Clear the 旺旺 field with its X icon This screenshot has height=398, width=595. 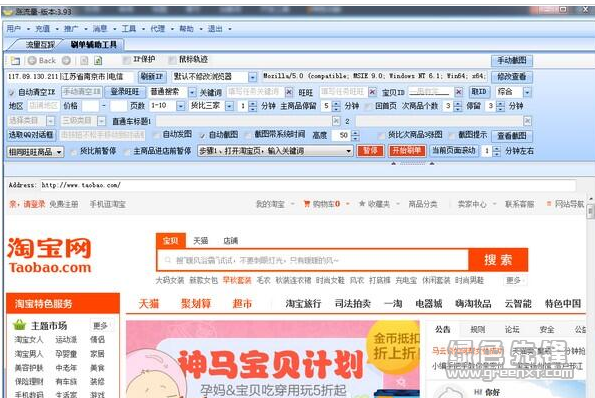372,92
